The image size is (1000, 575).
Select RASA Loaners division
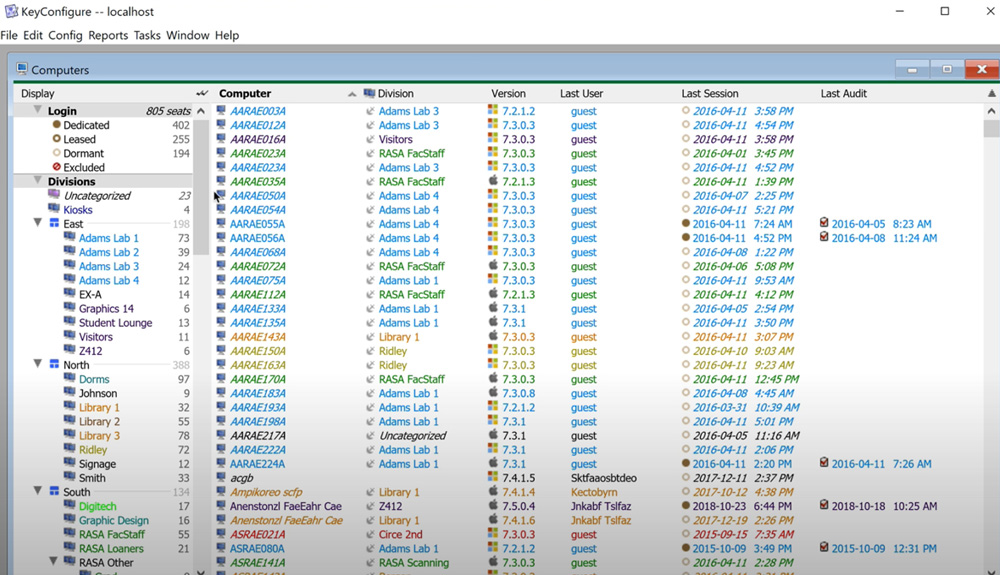click(111, 548)
